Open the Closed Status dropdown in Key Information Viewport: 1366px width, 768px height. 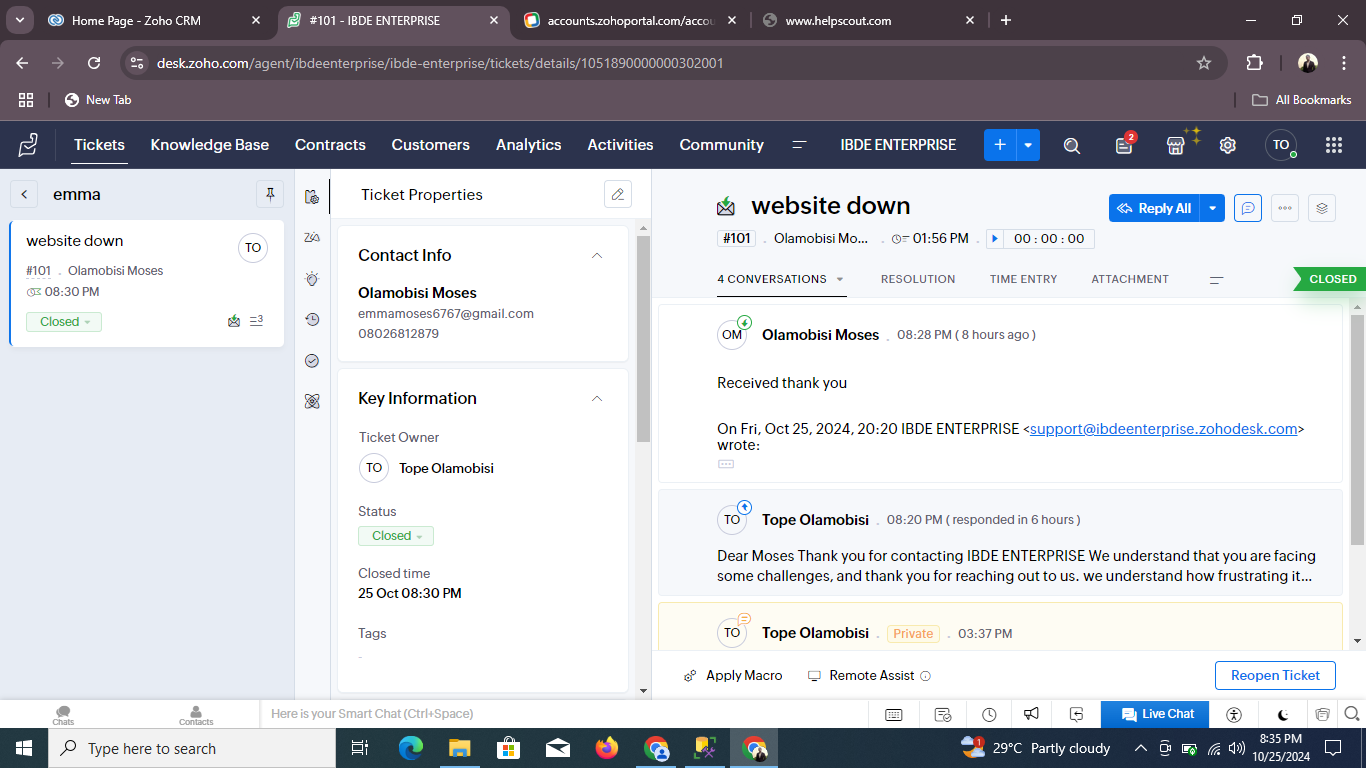[396, 536]
